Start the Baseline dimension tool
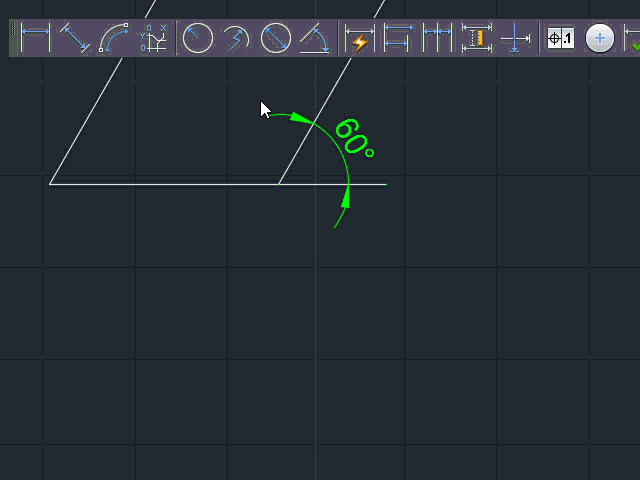Viewport: 640px width, 480px height. pos(398,38)
